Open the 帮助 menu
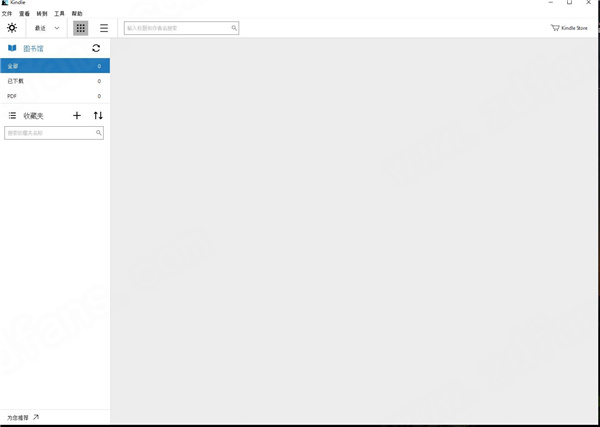600x427 pixels. (x=77, y=14)
